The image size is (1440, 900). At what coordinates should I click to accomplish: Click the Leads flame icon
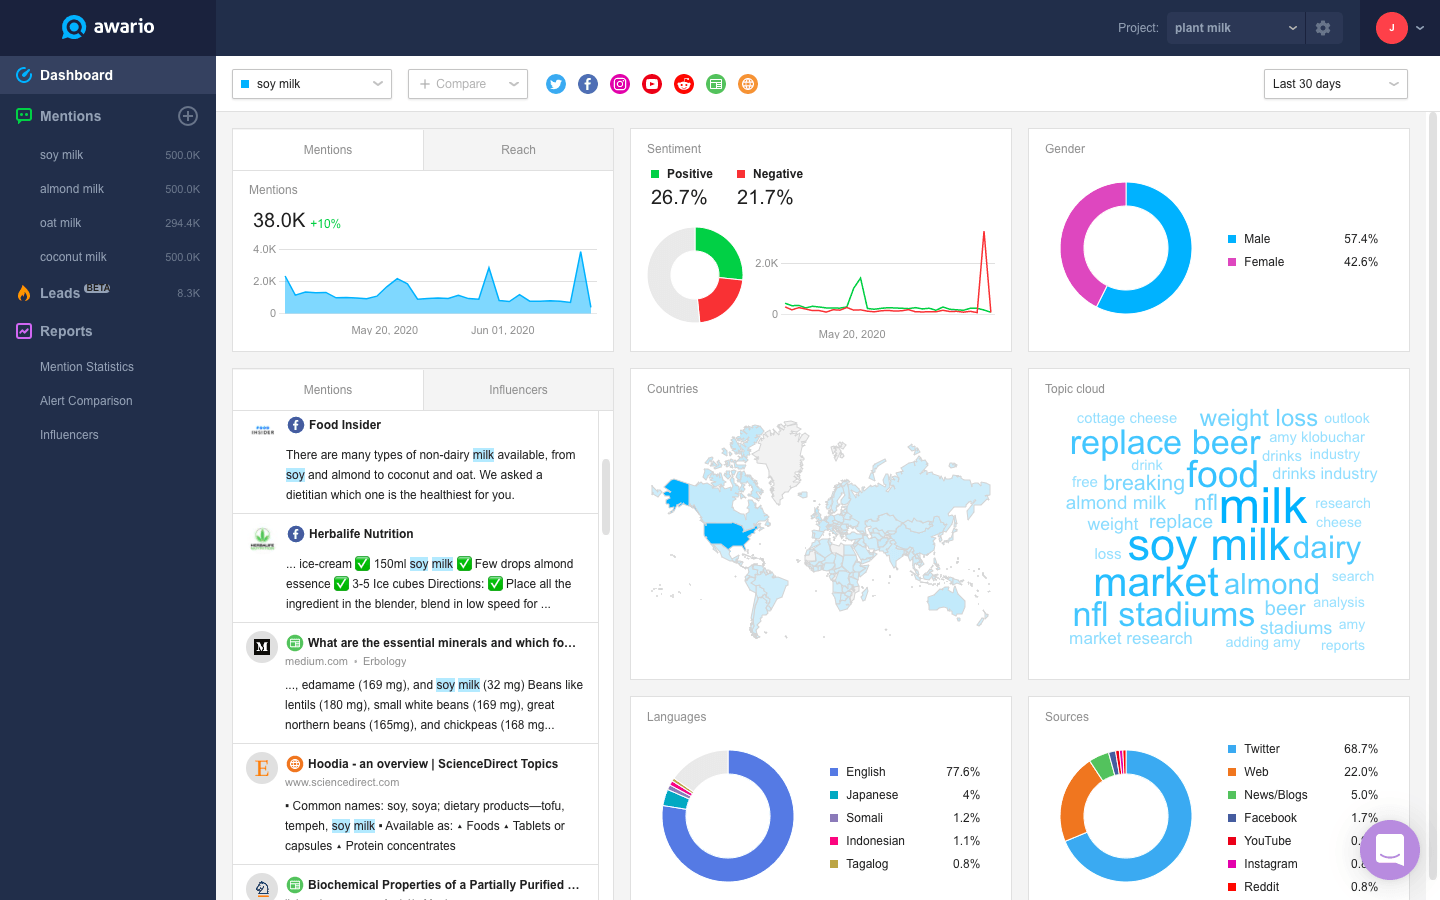24,293
